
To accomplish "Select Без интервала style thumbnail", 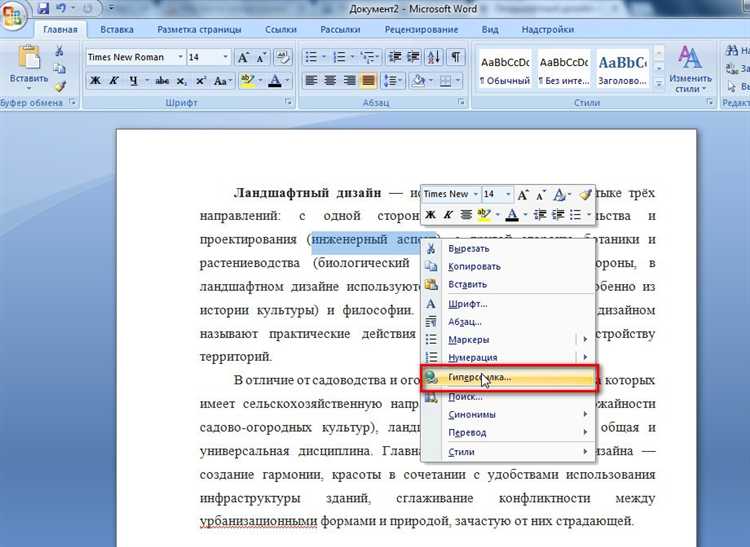I will tap(564, 68).
